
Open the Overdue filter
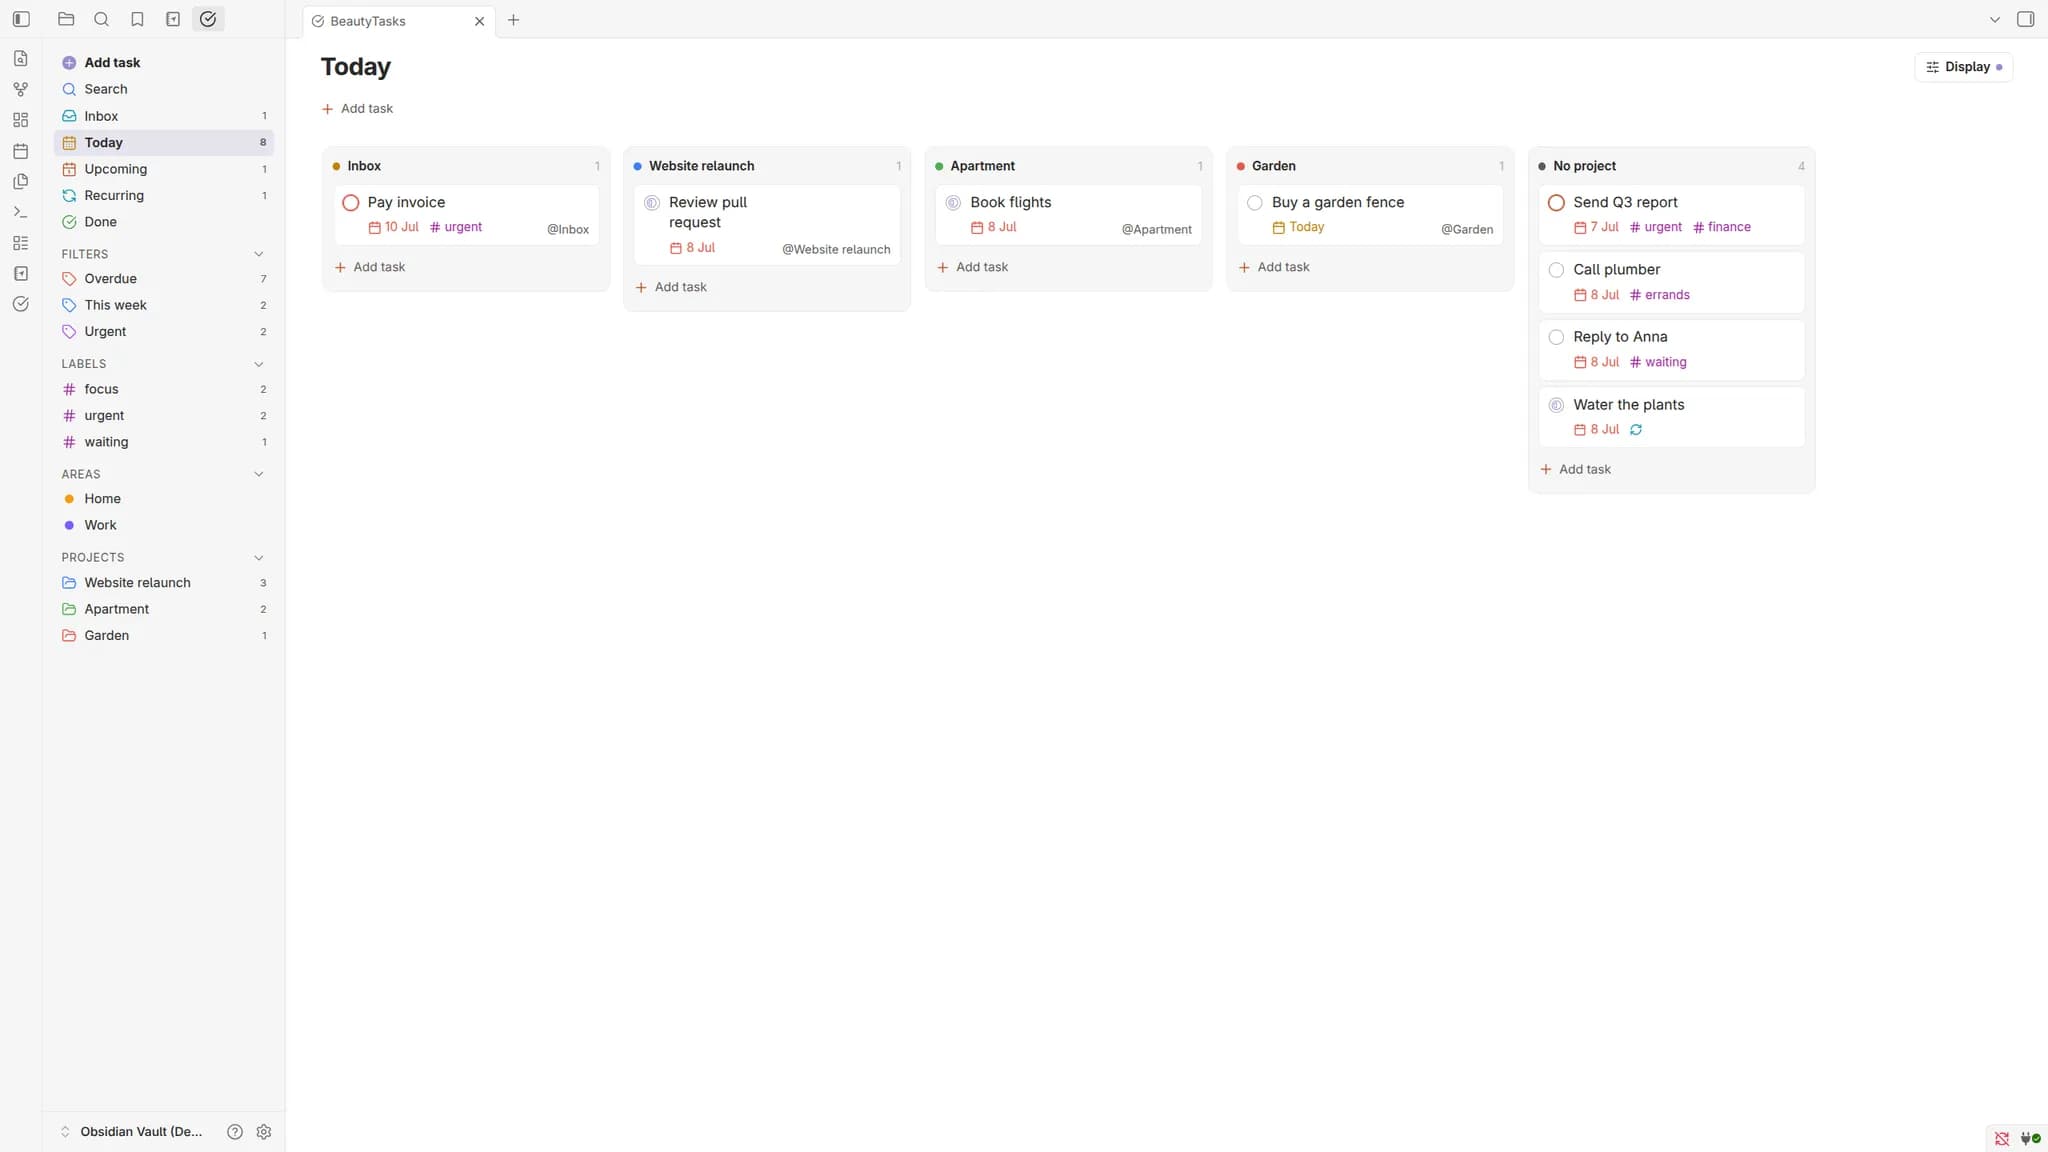pyautogui.click(x=164, y=279)
